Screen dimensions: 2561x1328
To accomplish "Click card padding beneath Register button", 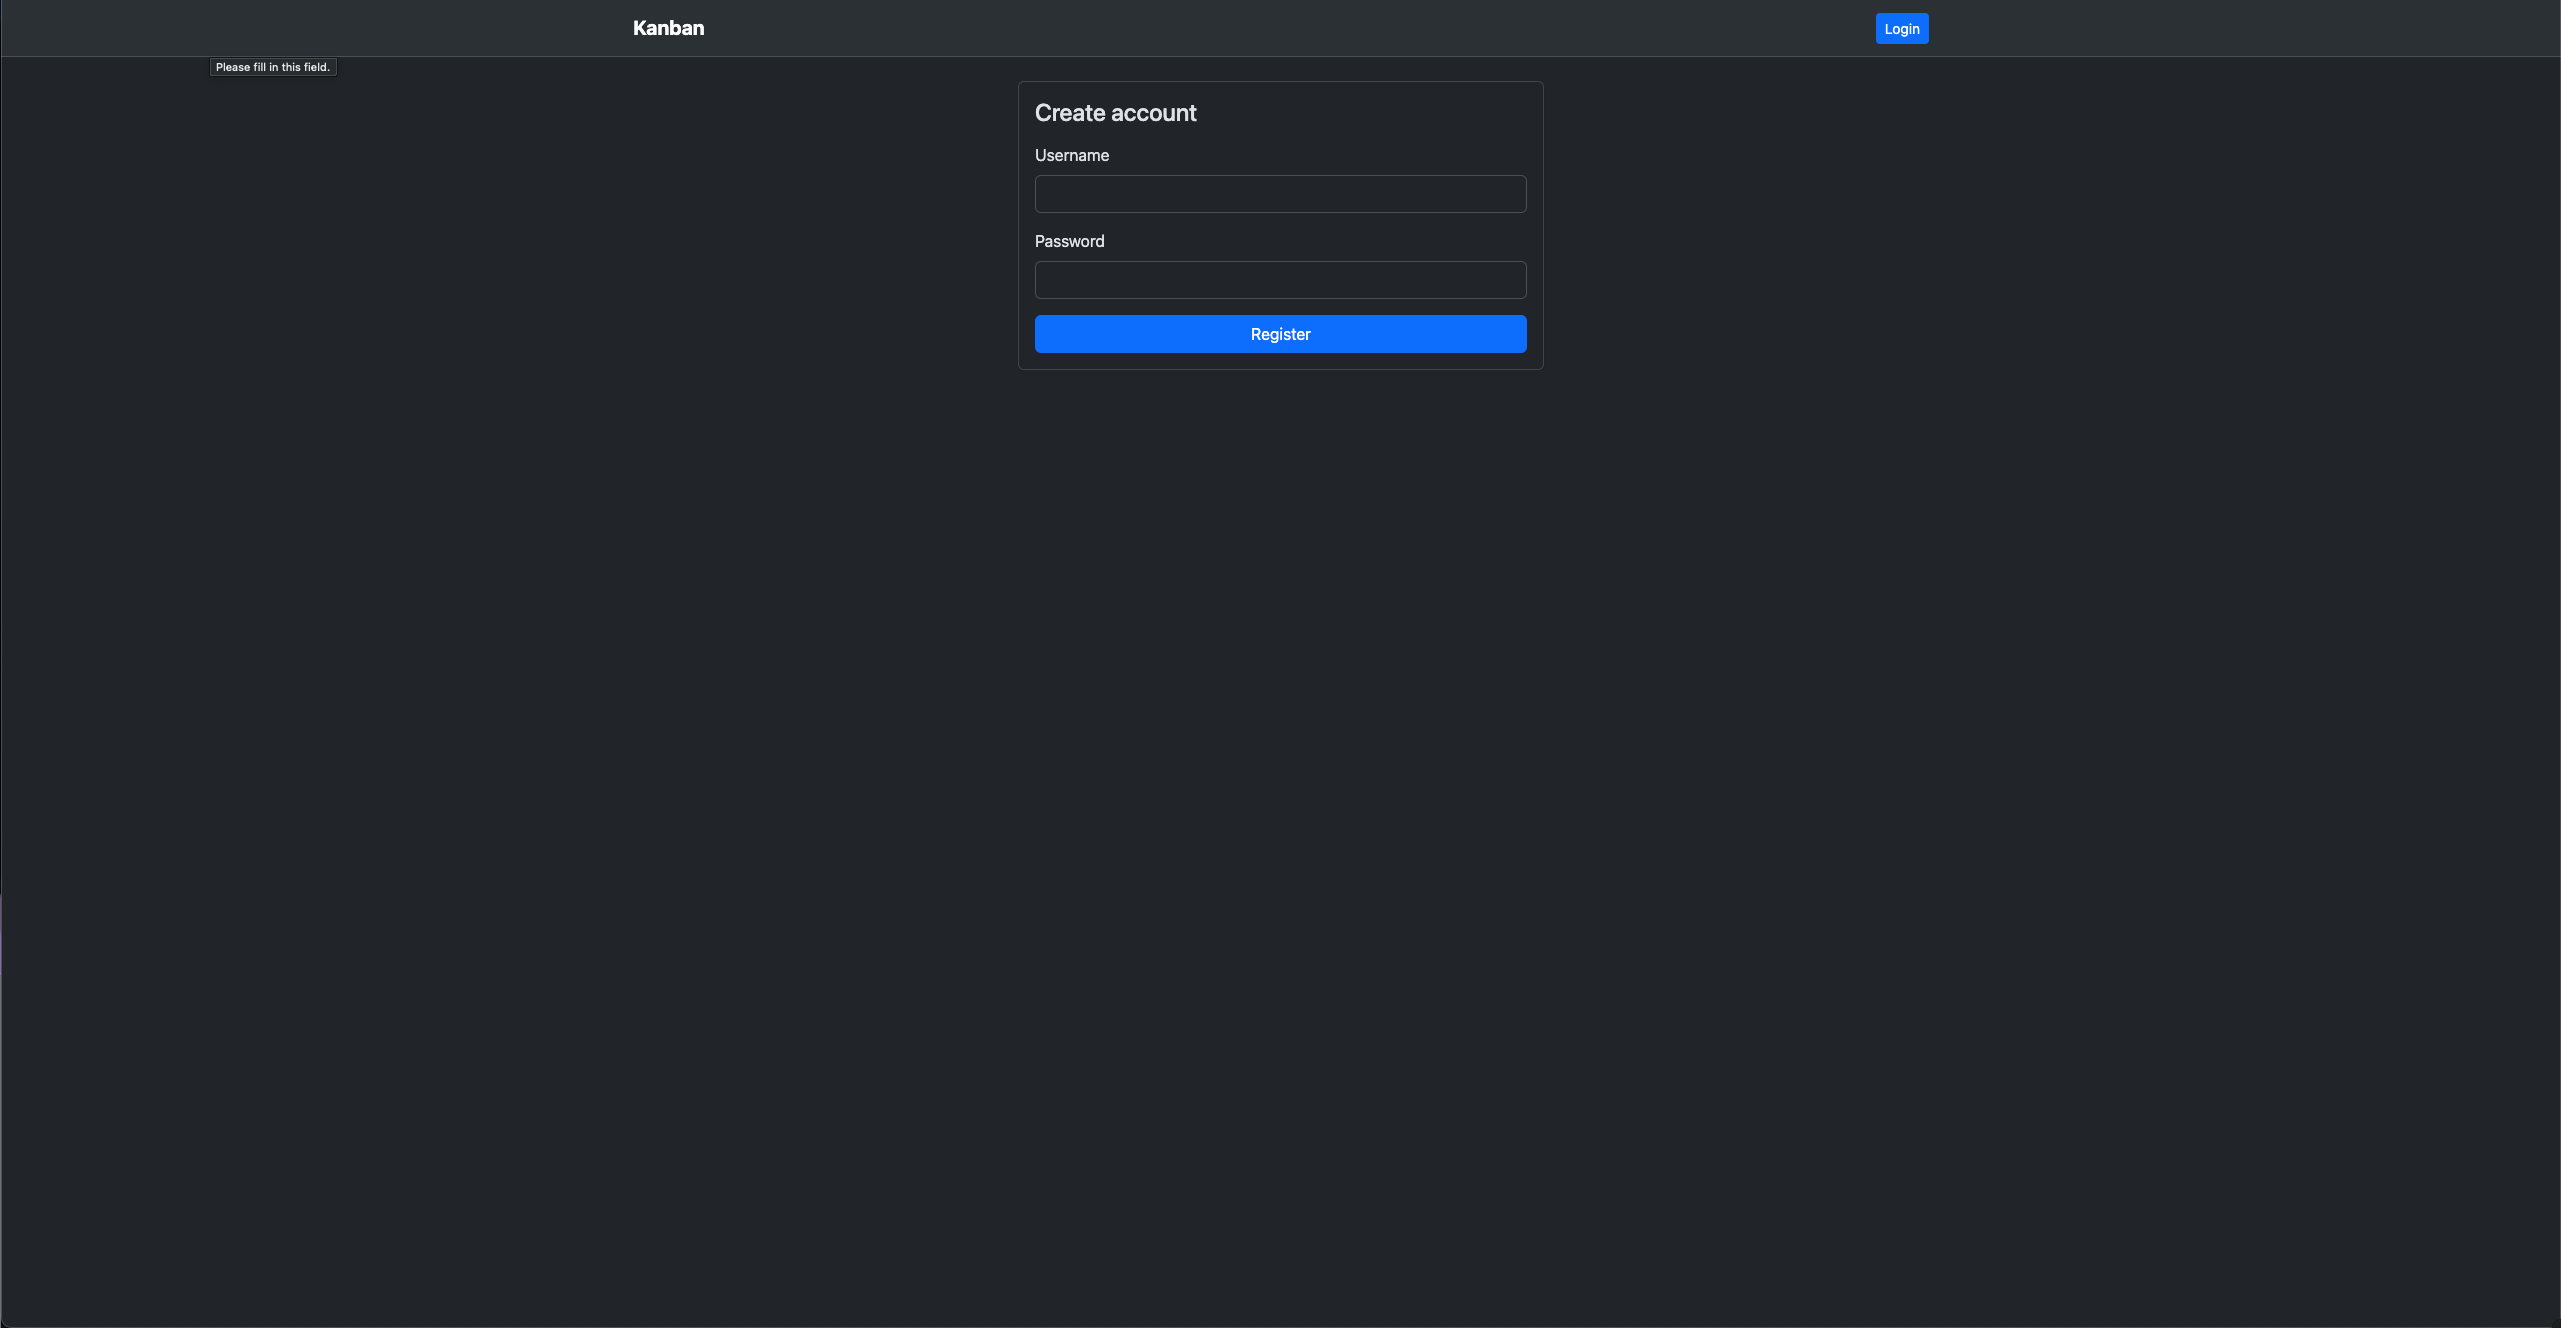I will point(1280,361).
